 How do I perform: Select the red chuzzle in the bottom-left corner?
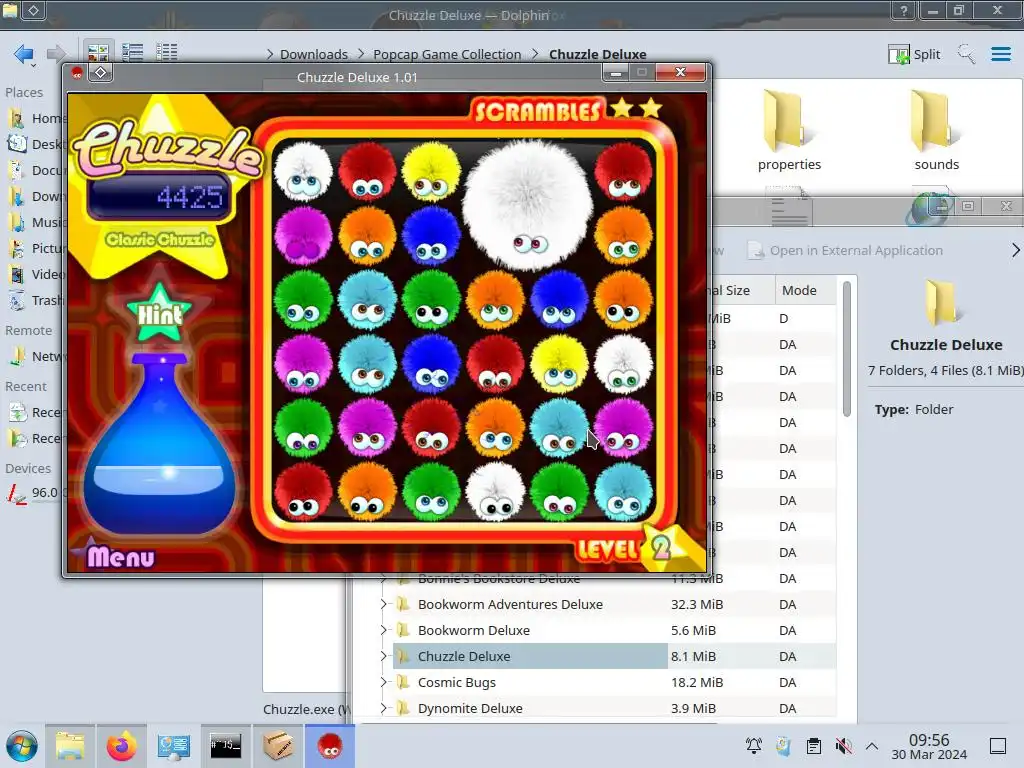303,491
